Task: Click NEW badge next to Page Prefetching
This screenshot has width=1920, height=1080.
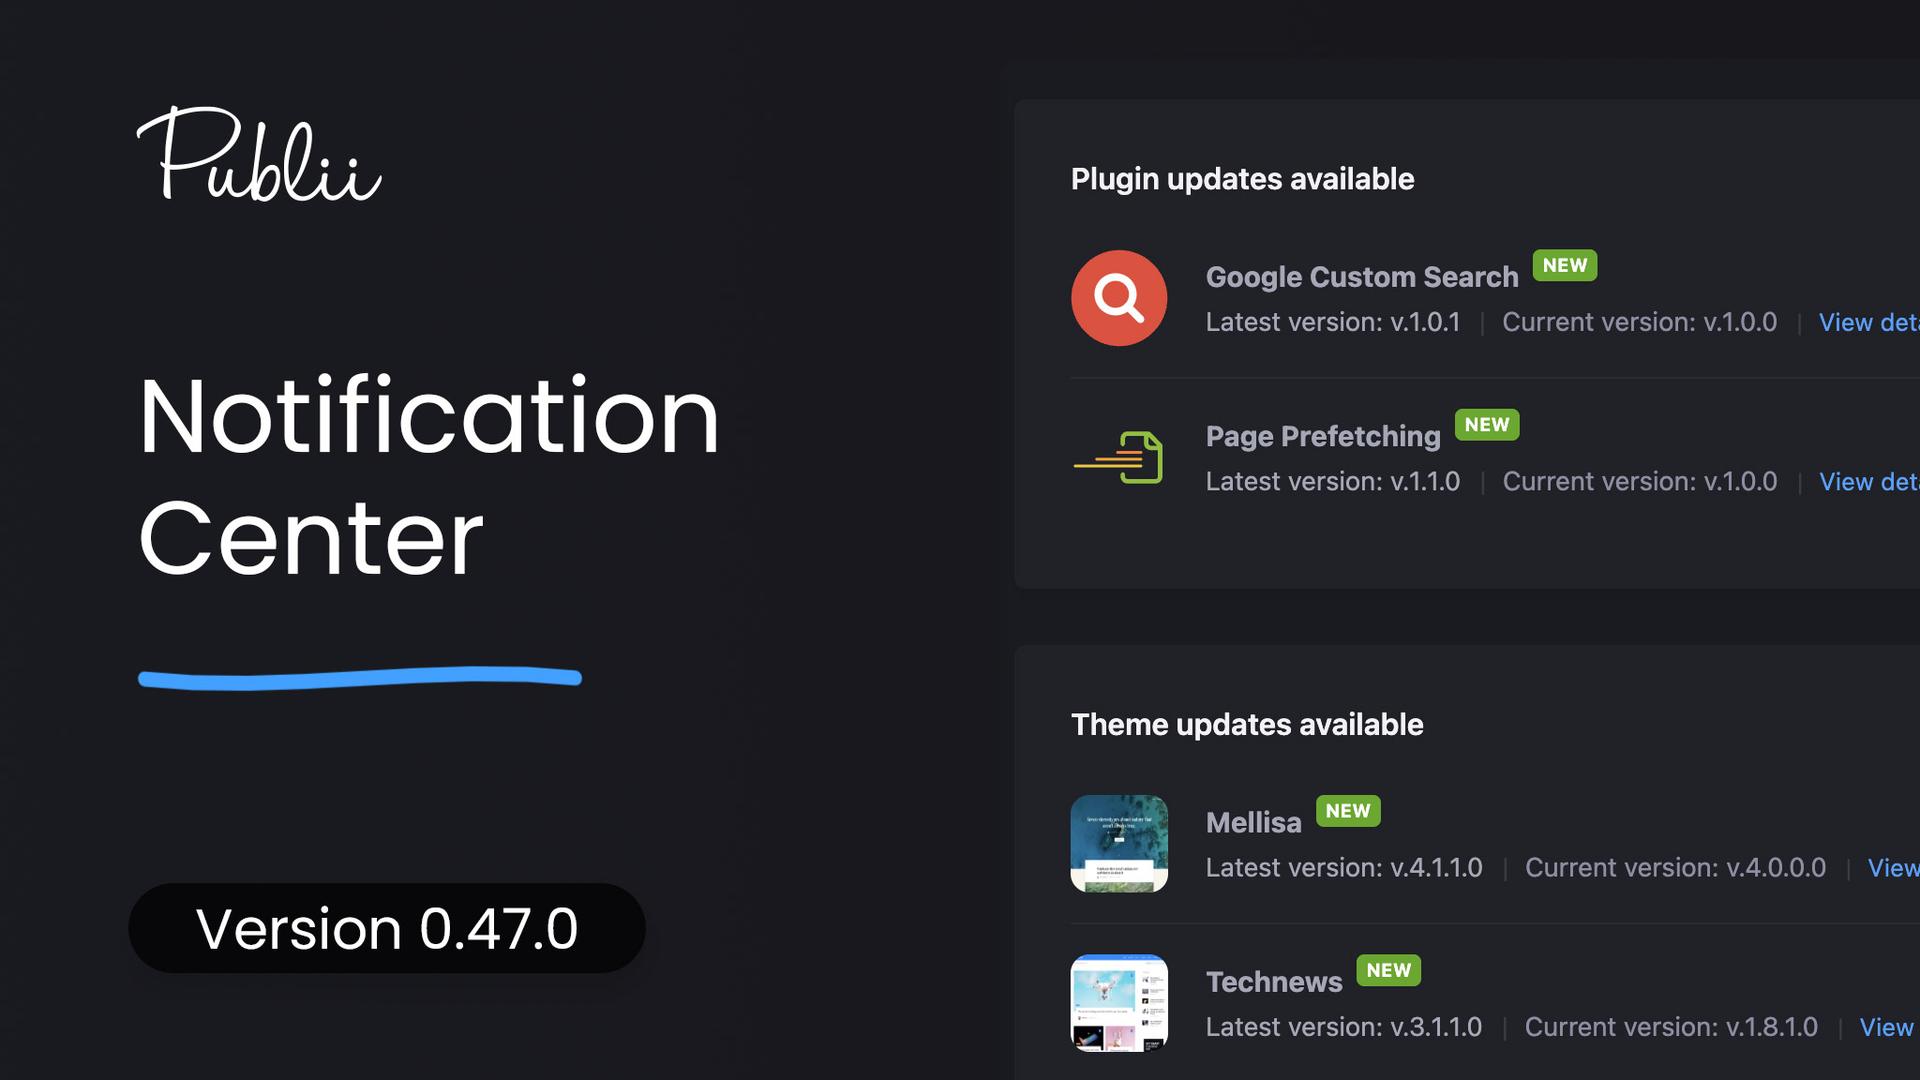Action: coord(1486,425)
